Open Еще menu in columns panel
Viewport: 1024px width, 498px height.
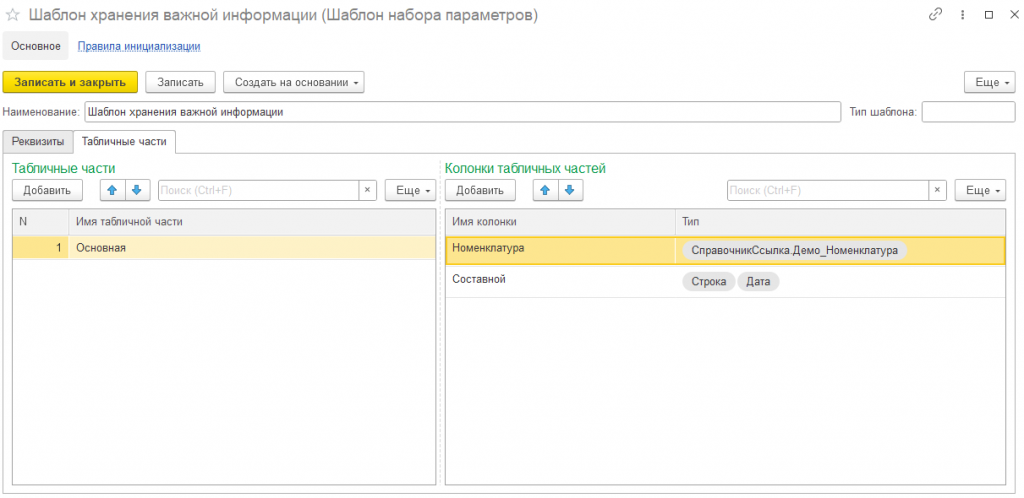[x=980, y=190]
